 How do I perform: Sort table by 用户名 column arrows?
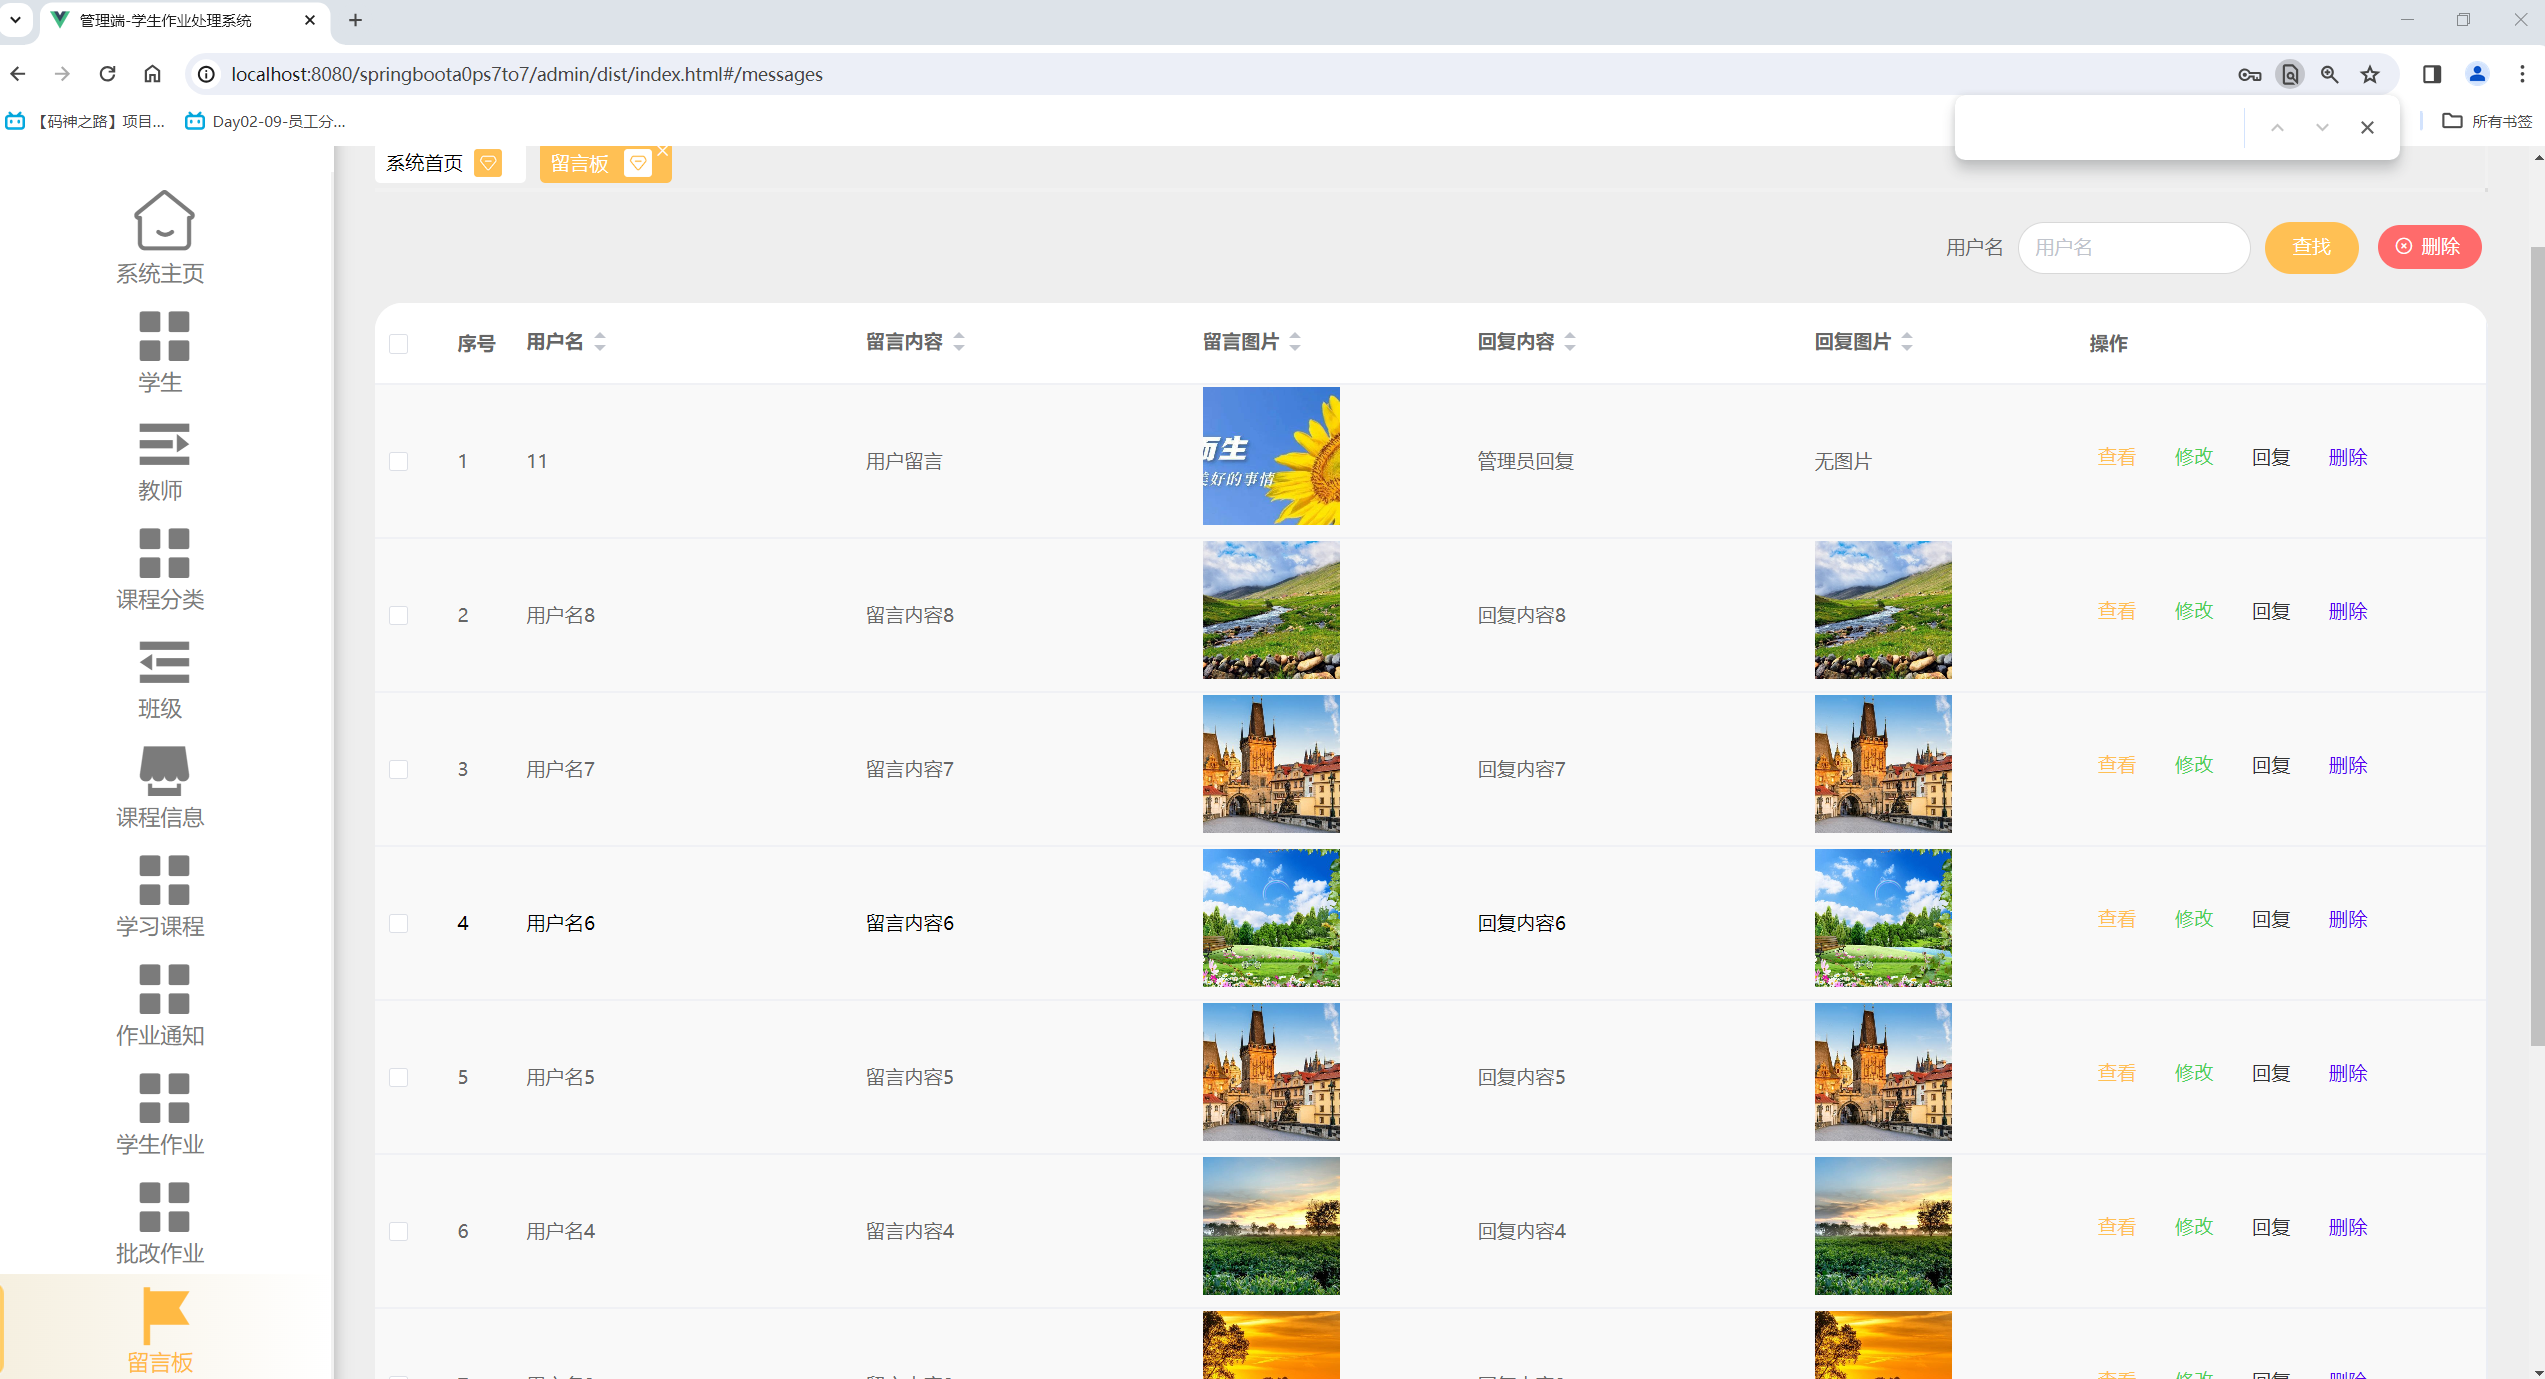coord(600,342)
